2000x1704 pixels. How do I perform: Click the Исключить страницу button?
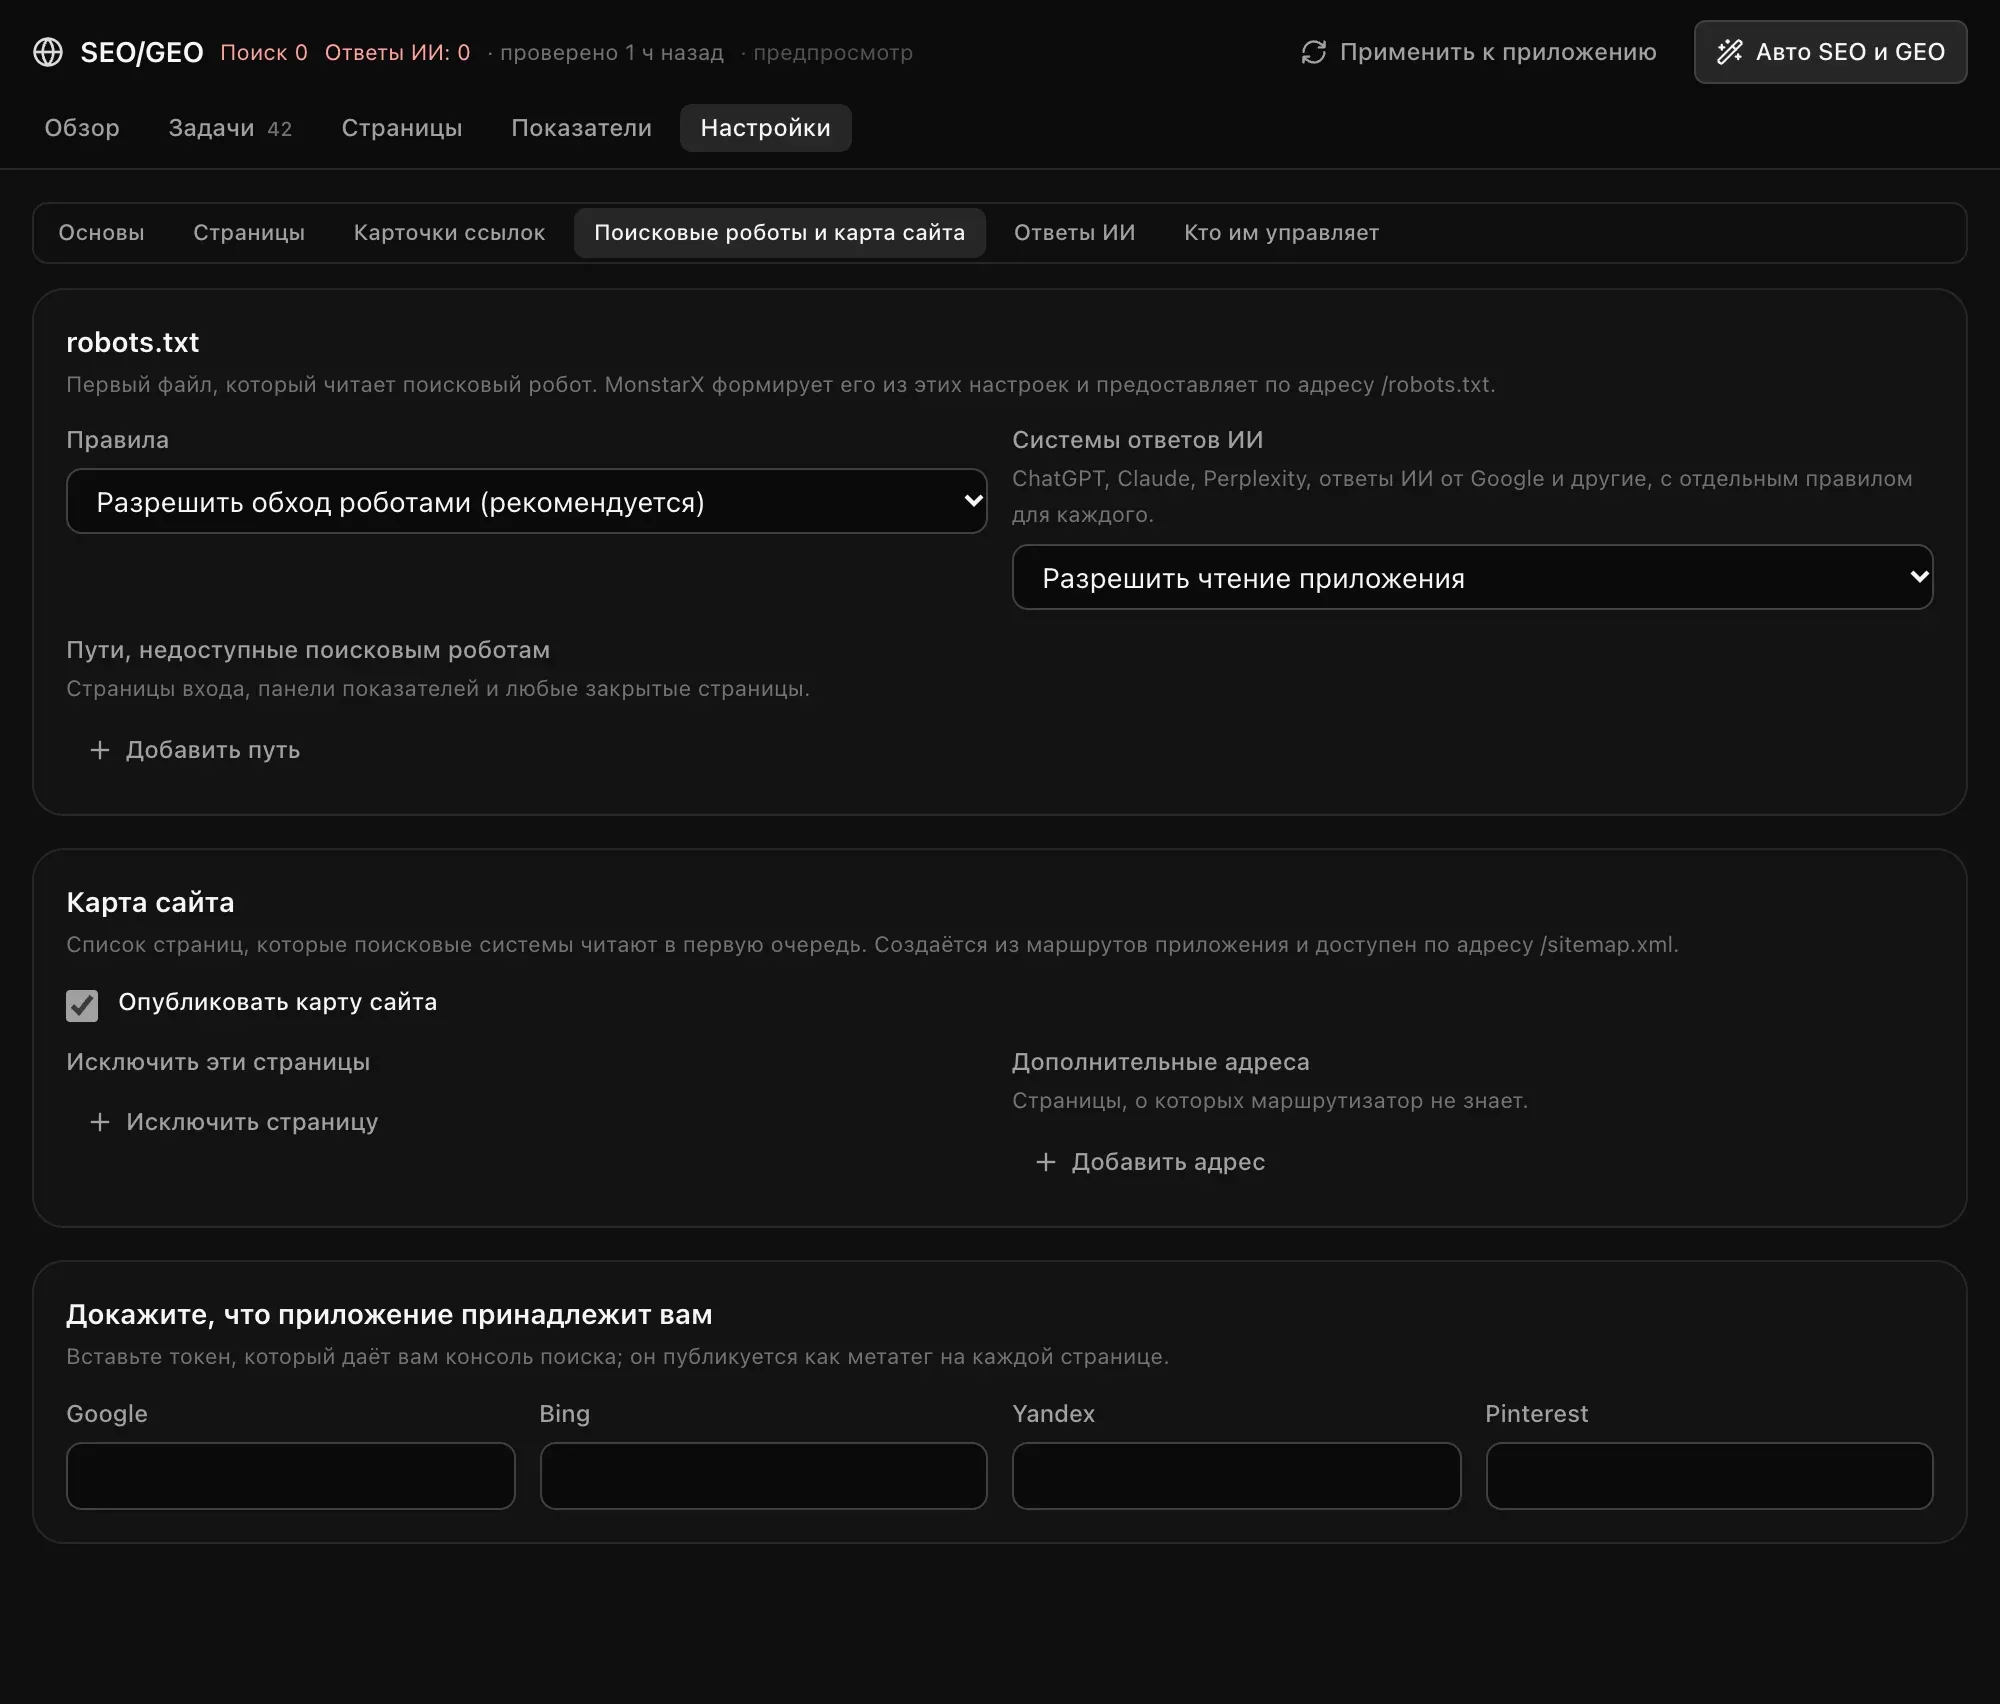tap(234, 1122)
